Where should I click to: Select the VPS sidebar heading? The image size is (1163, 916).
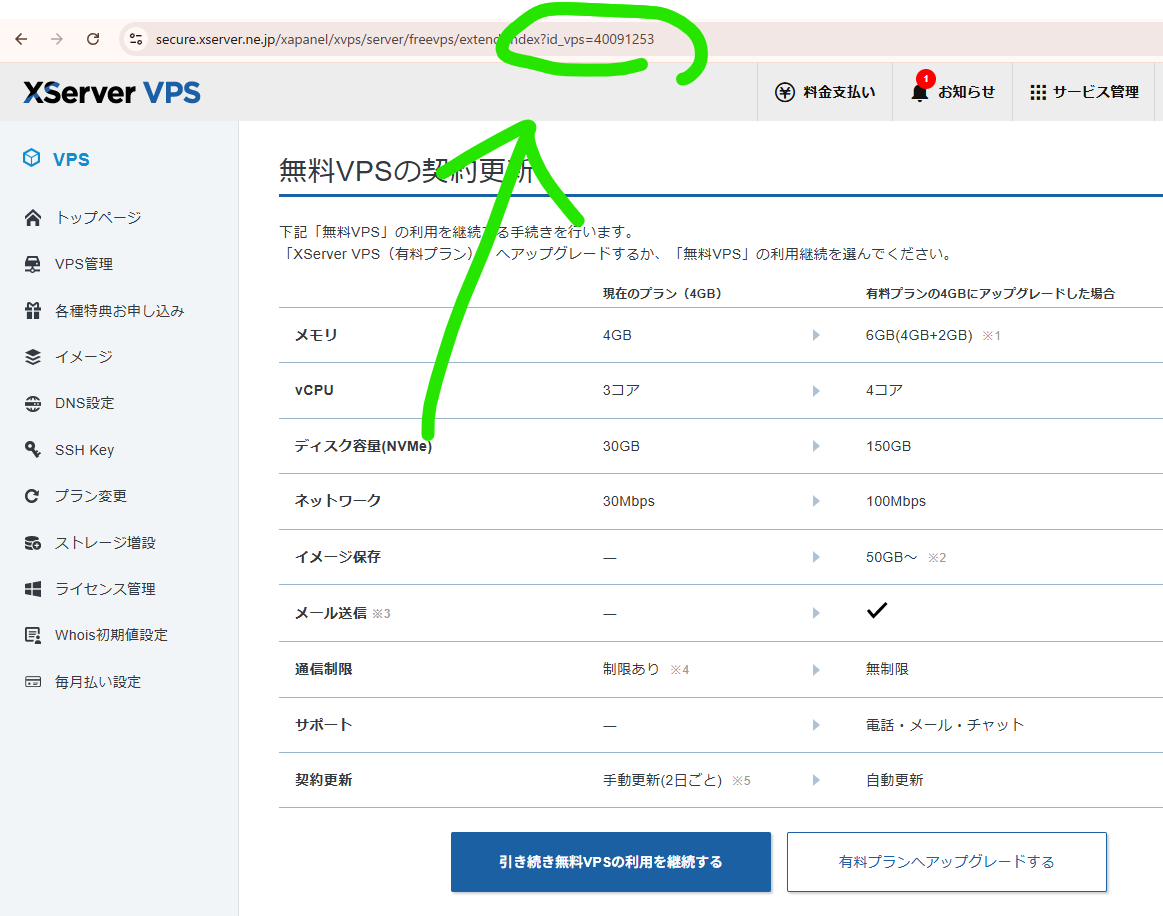[71, 159]
